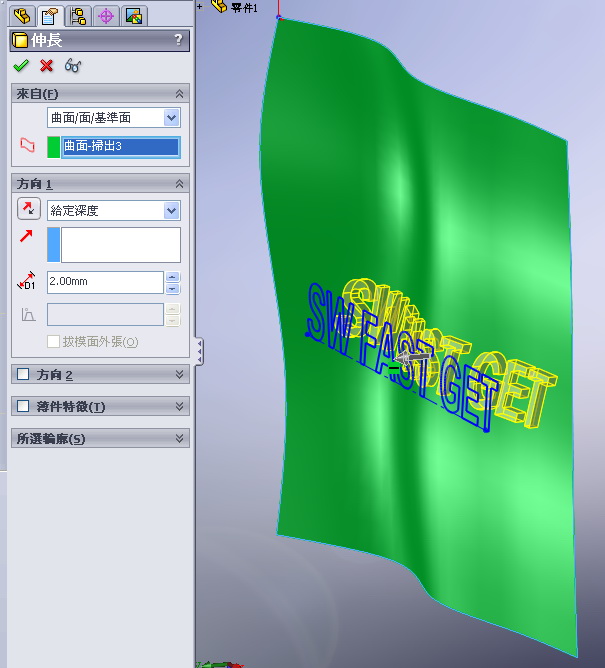Cancel the extrude with red X

tap(46, 66)
